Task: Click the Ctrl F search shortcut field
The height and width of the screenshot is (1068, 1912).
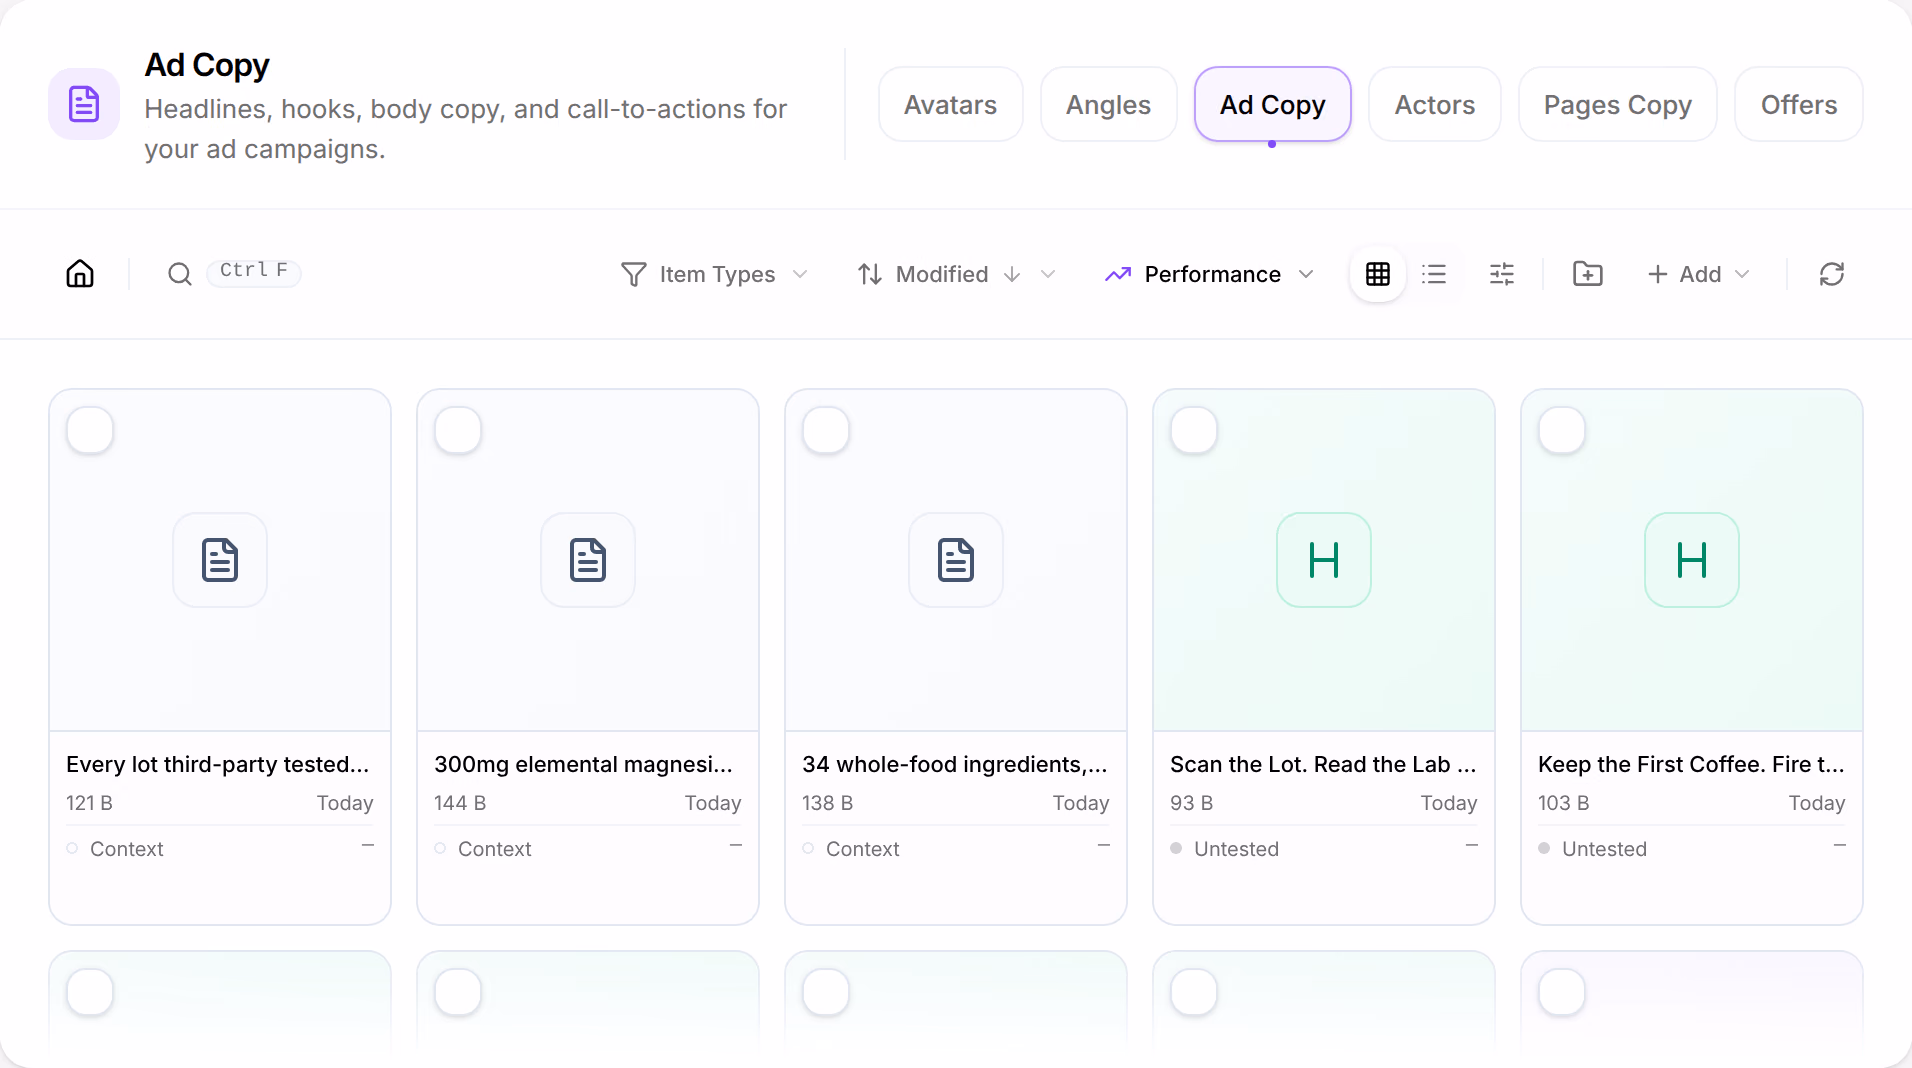Action: [254, 271]
